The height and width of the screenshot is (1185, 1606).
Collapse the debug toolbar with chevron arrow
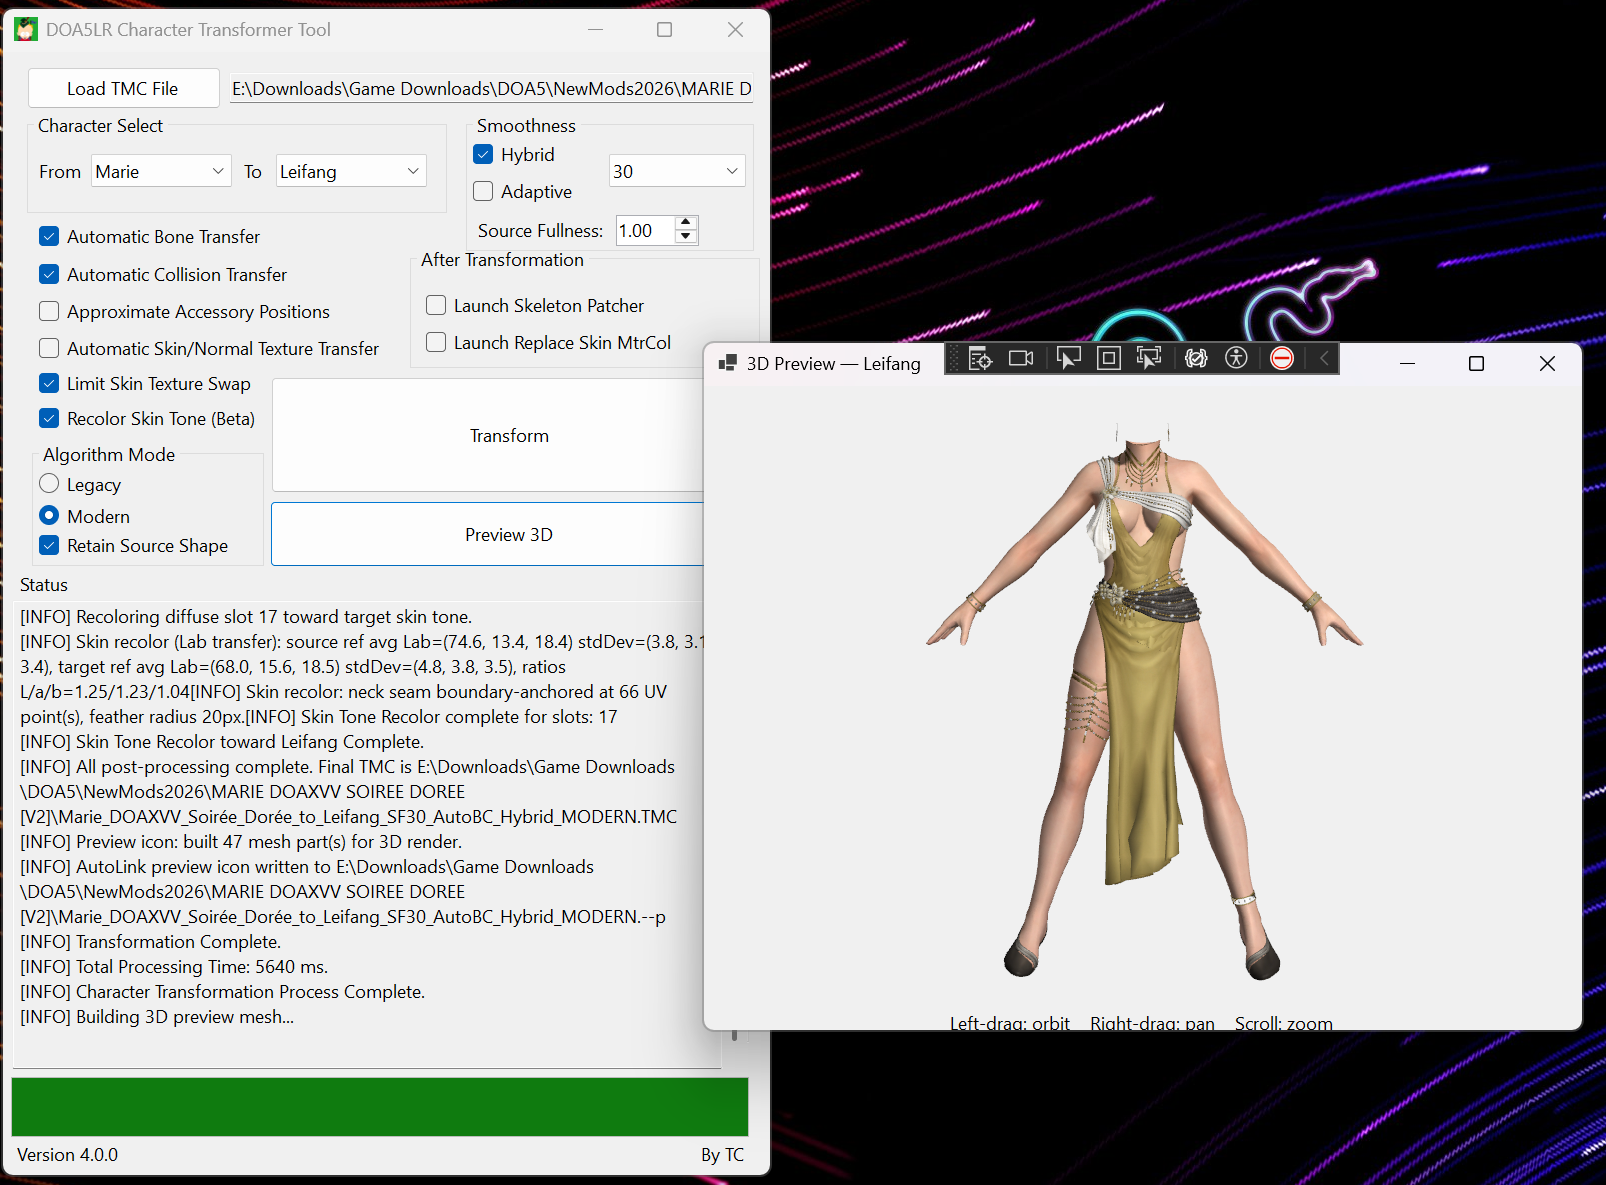coord(1324,358)
